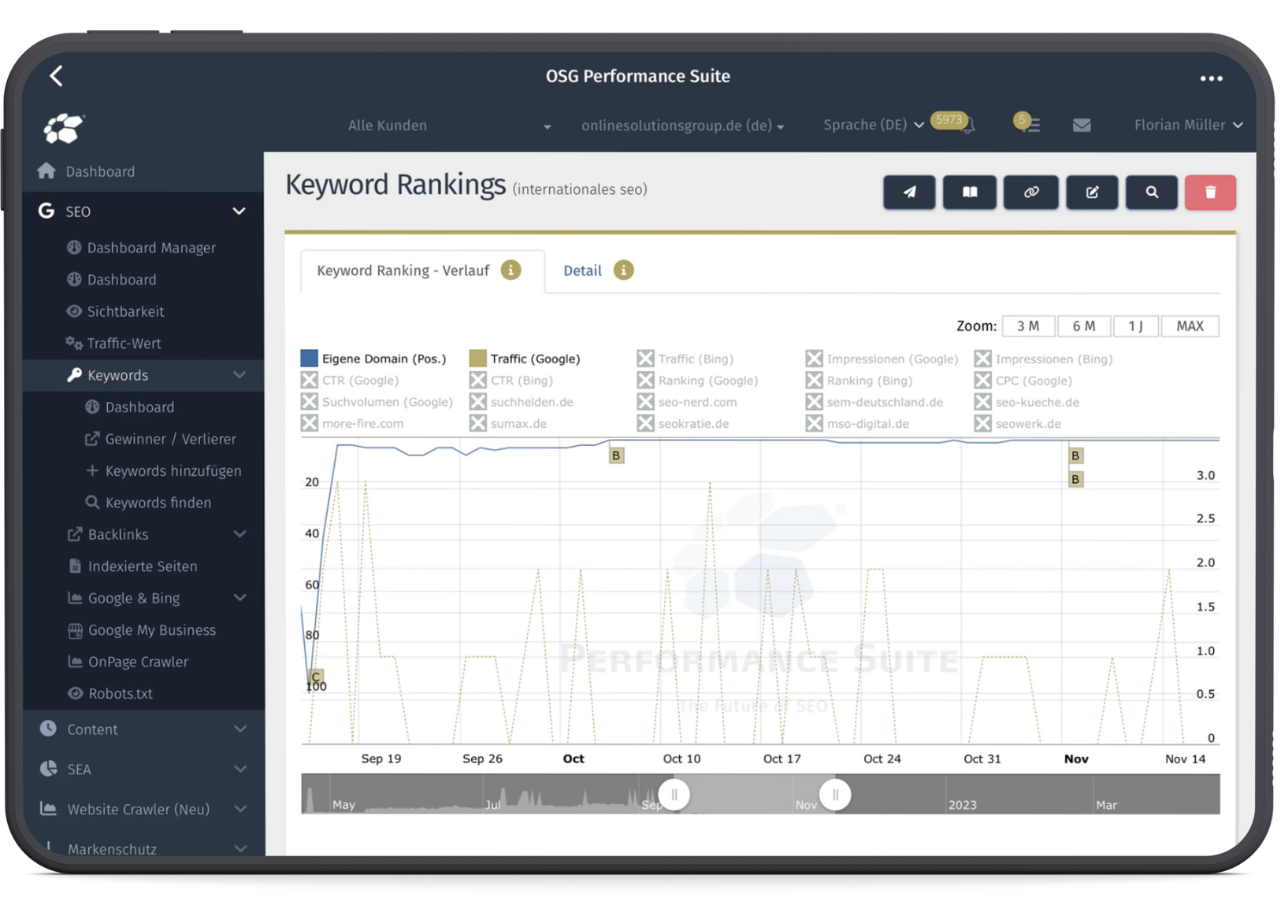The width and height of the screenshot is (1280, 924).
Task: Set chart zoom to MAX
Action: [1190, 326]
